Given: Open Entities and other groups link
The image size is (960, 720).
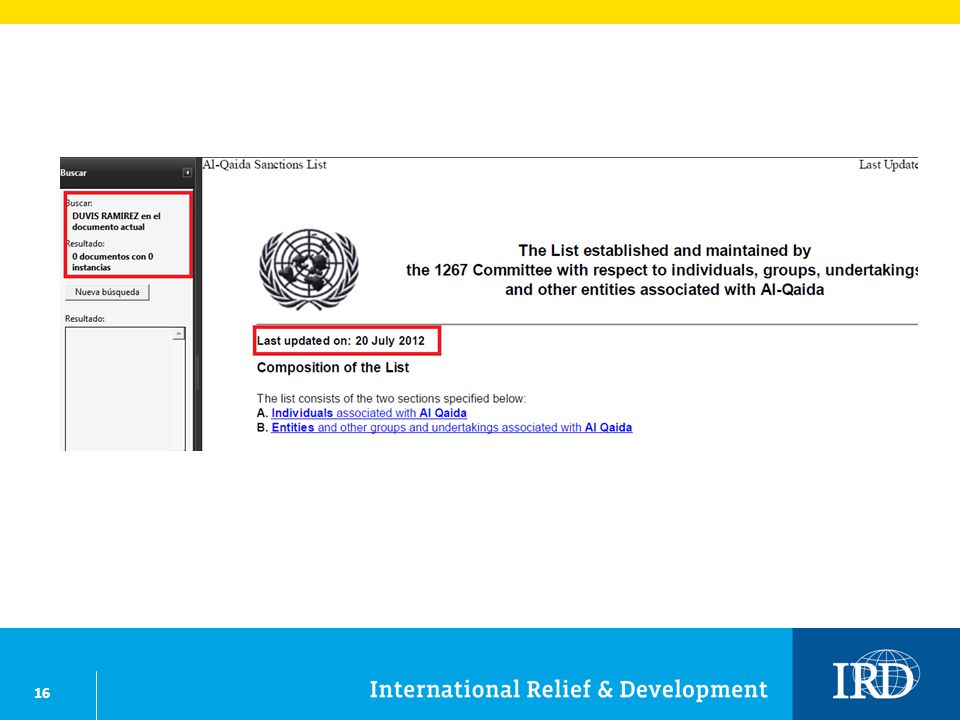Looking at the screenshot, I should point(451,427).
